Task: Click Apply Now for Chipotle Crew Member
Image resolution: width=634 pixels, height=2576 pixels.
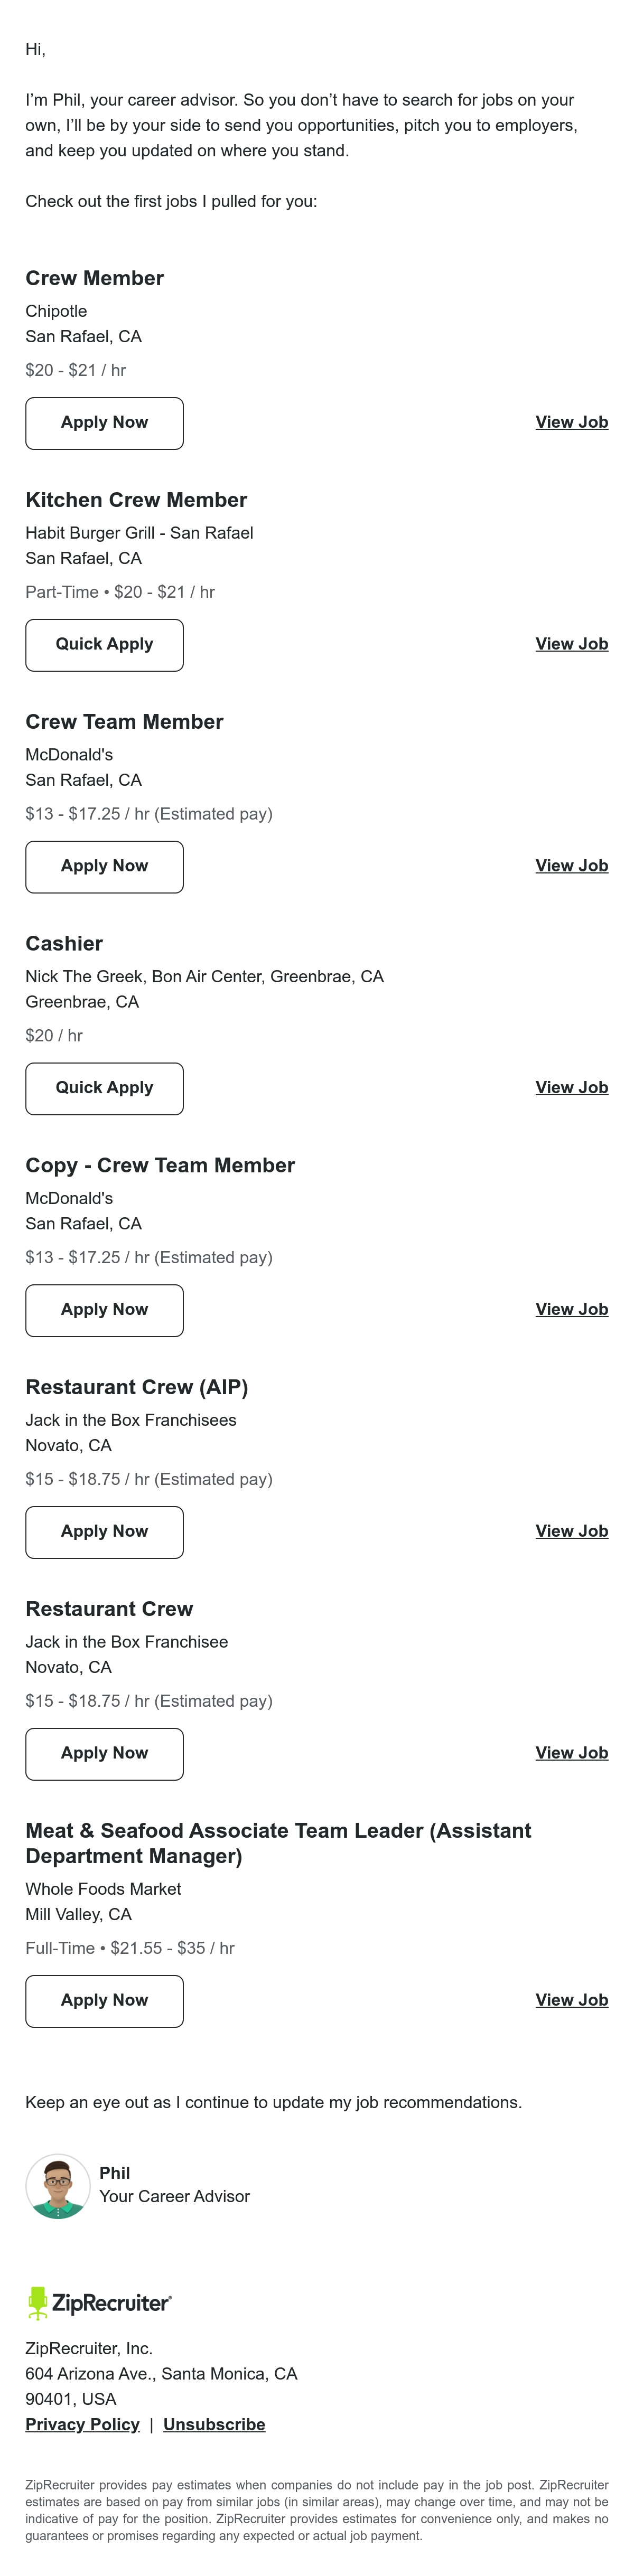Action: pyautogui.click(x=104, y=423)
